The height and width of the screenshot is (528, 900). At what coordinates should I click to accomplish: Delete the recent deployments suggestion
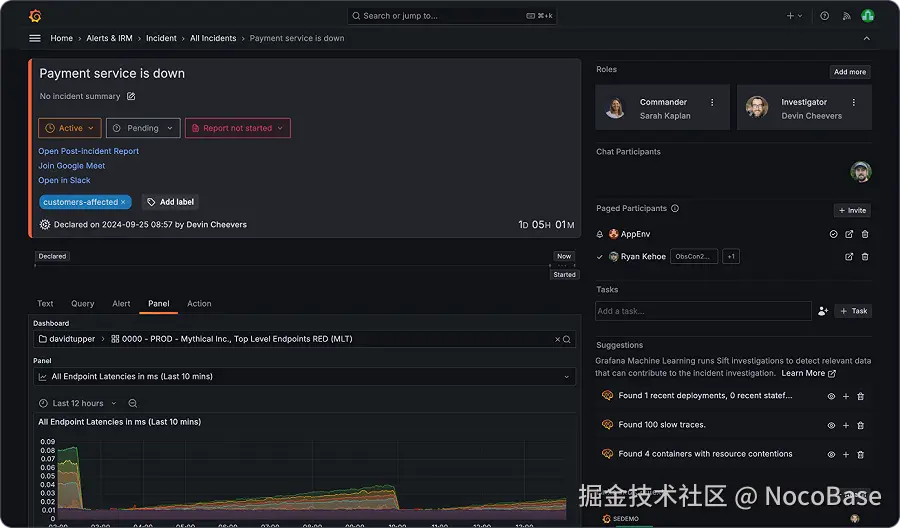coord(860,397)
